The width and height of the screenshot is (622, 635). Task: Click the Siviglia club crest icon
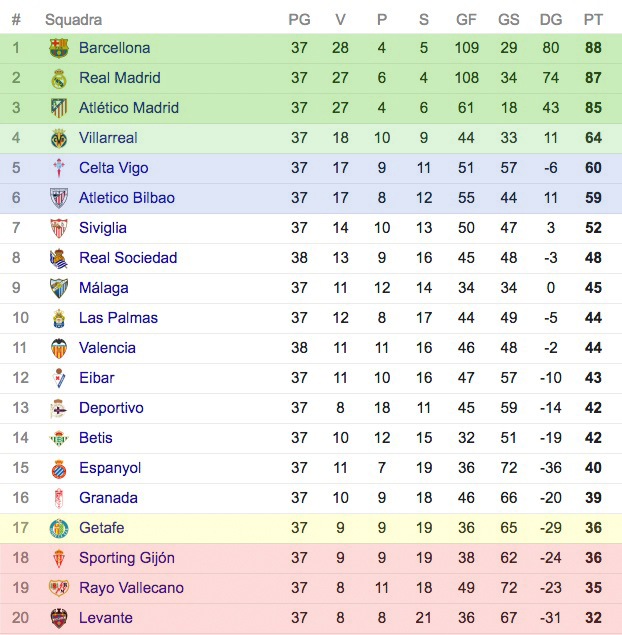[x=59, y=228]
